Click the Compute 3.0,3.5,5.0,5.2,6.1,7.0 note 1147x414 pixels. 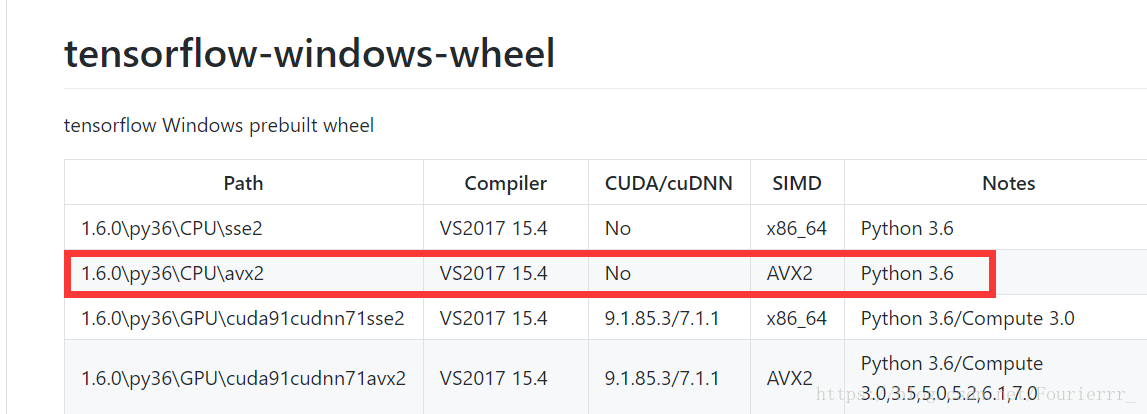[952, 378]
